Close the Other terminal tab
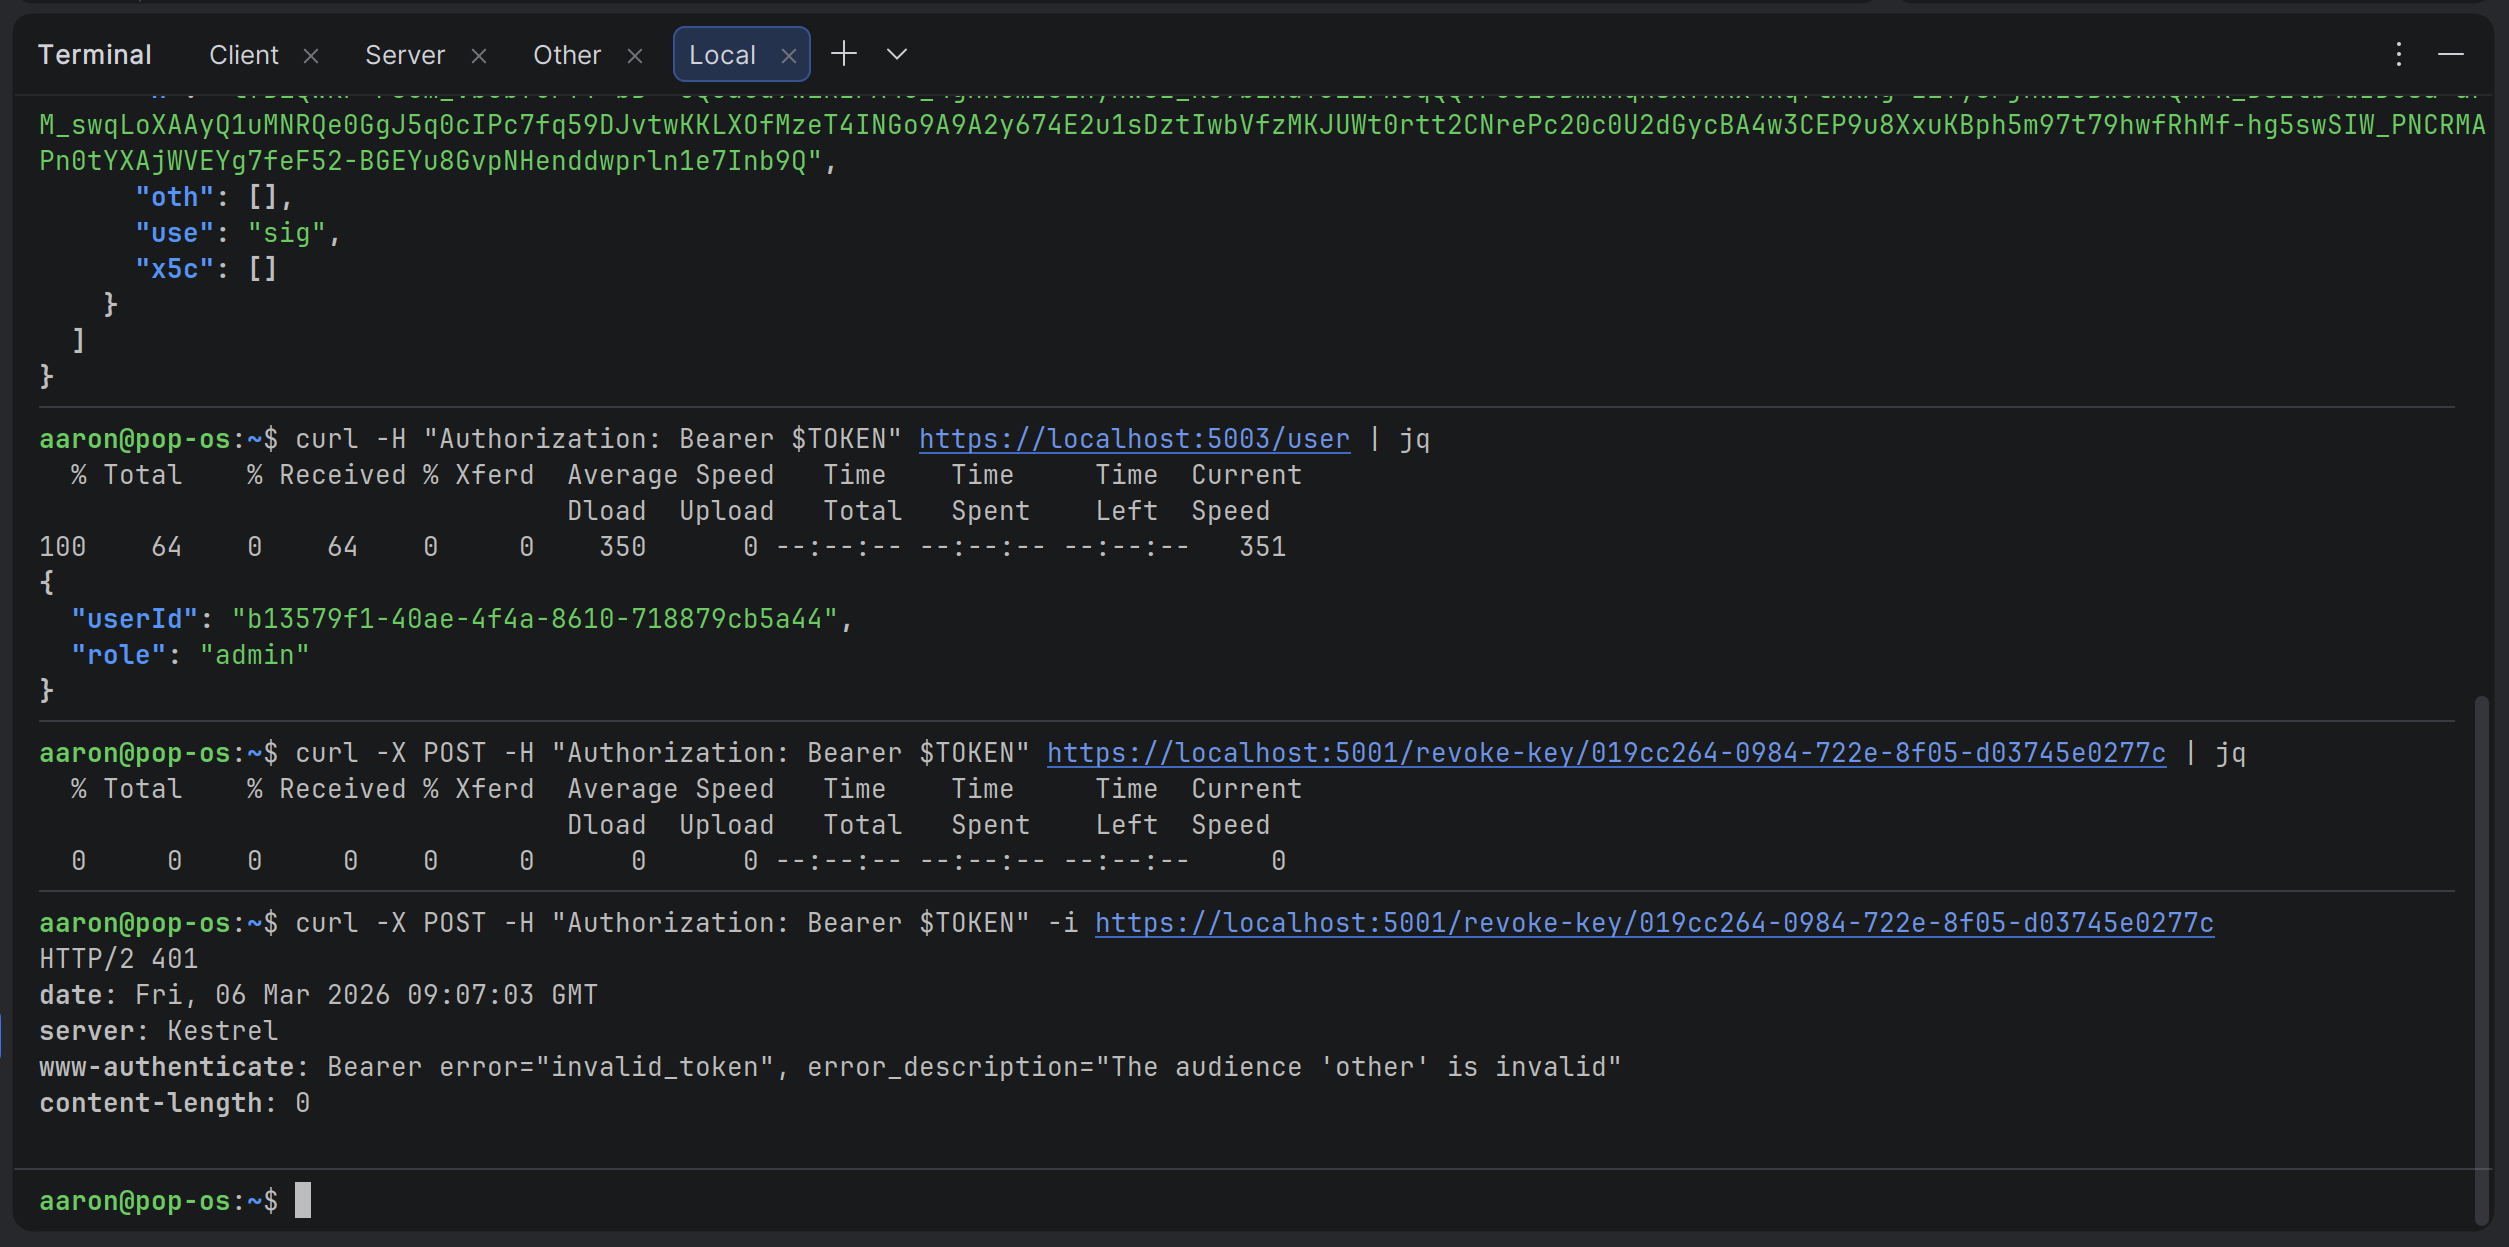2509x1247 pixels. click(x=635, y=56)
